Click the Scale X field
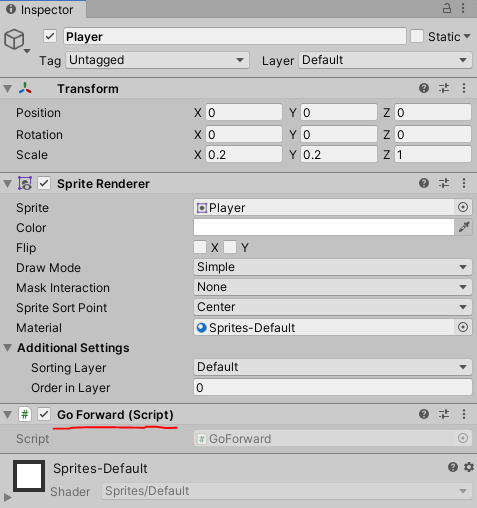Image resolution: width=477 pixels, height=508 pixels. pos(244,154)
